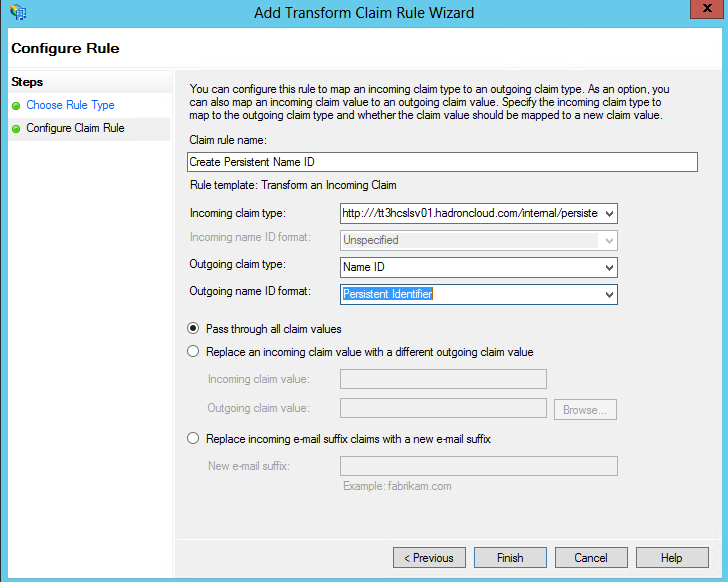Click the Incoming claim type URL text

470,213
